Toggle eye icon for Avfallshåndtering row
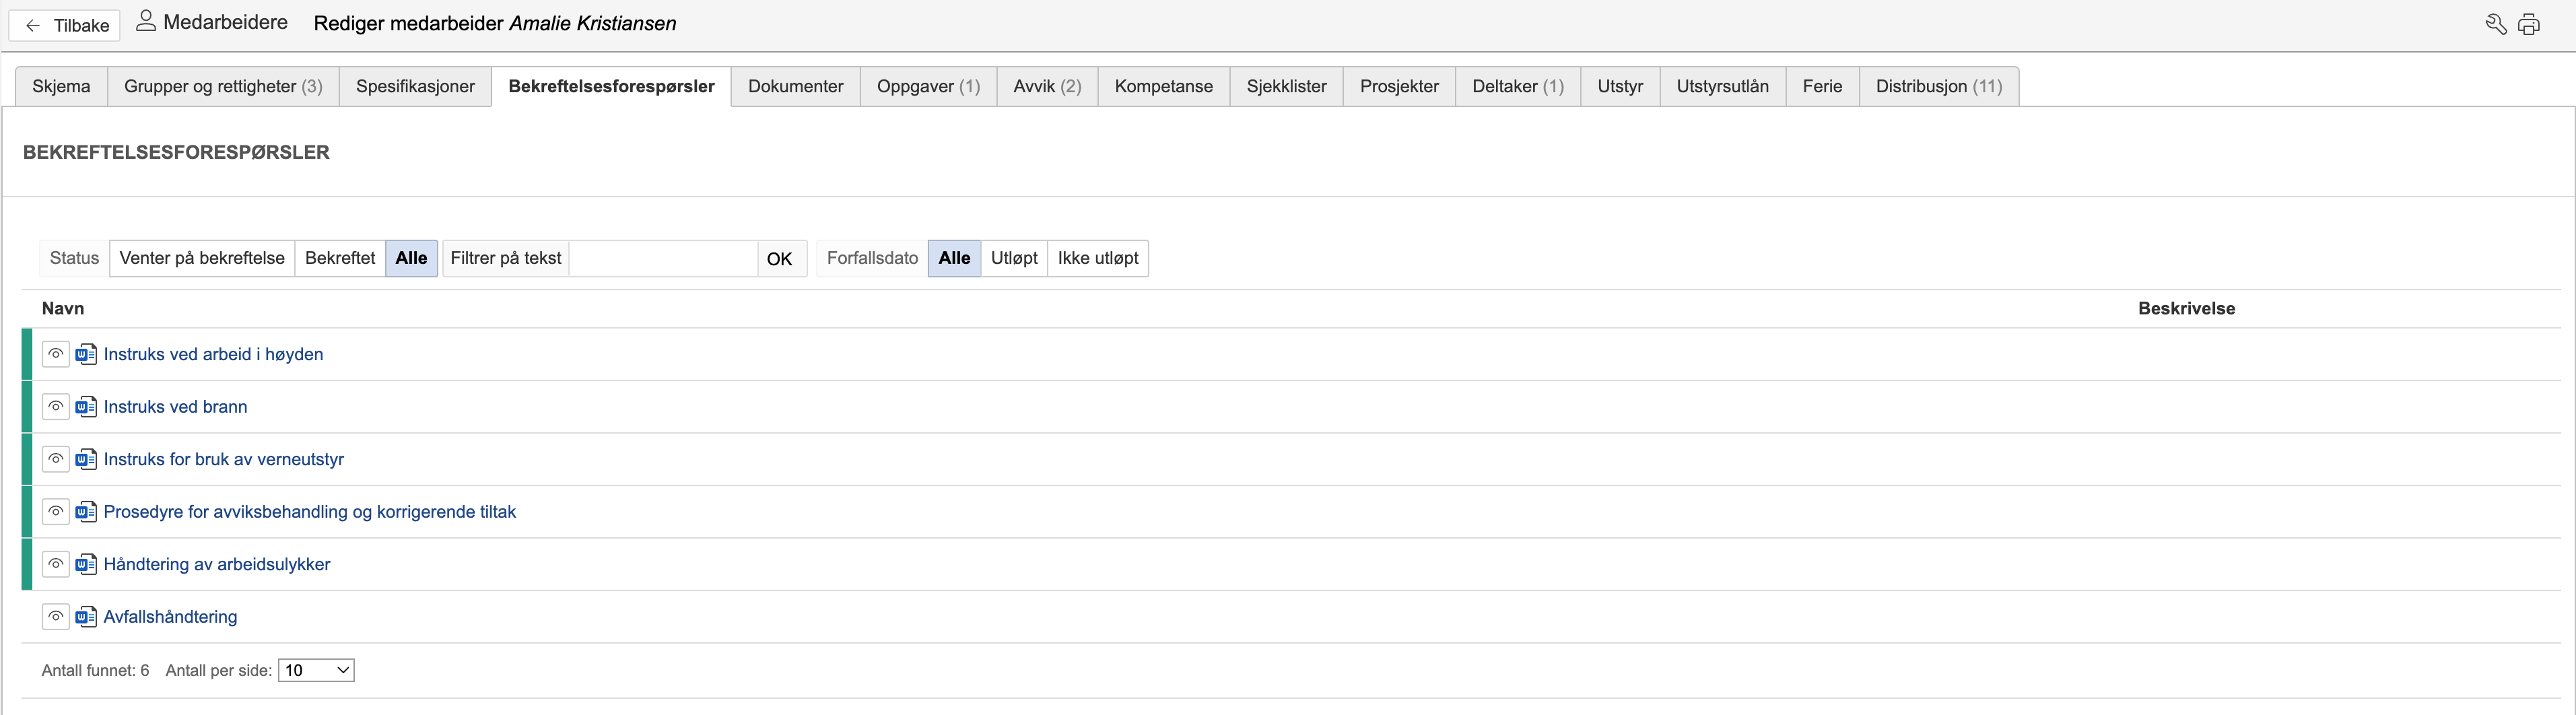 pyautogui.click(x=56, y=617)
